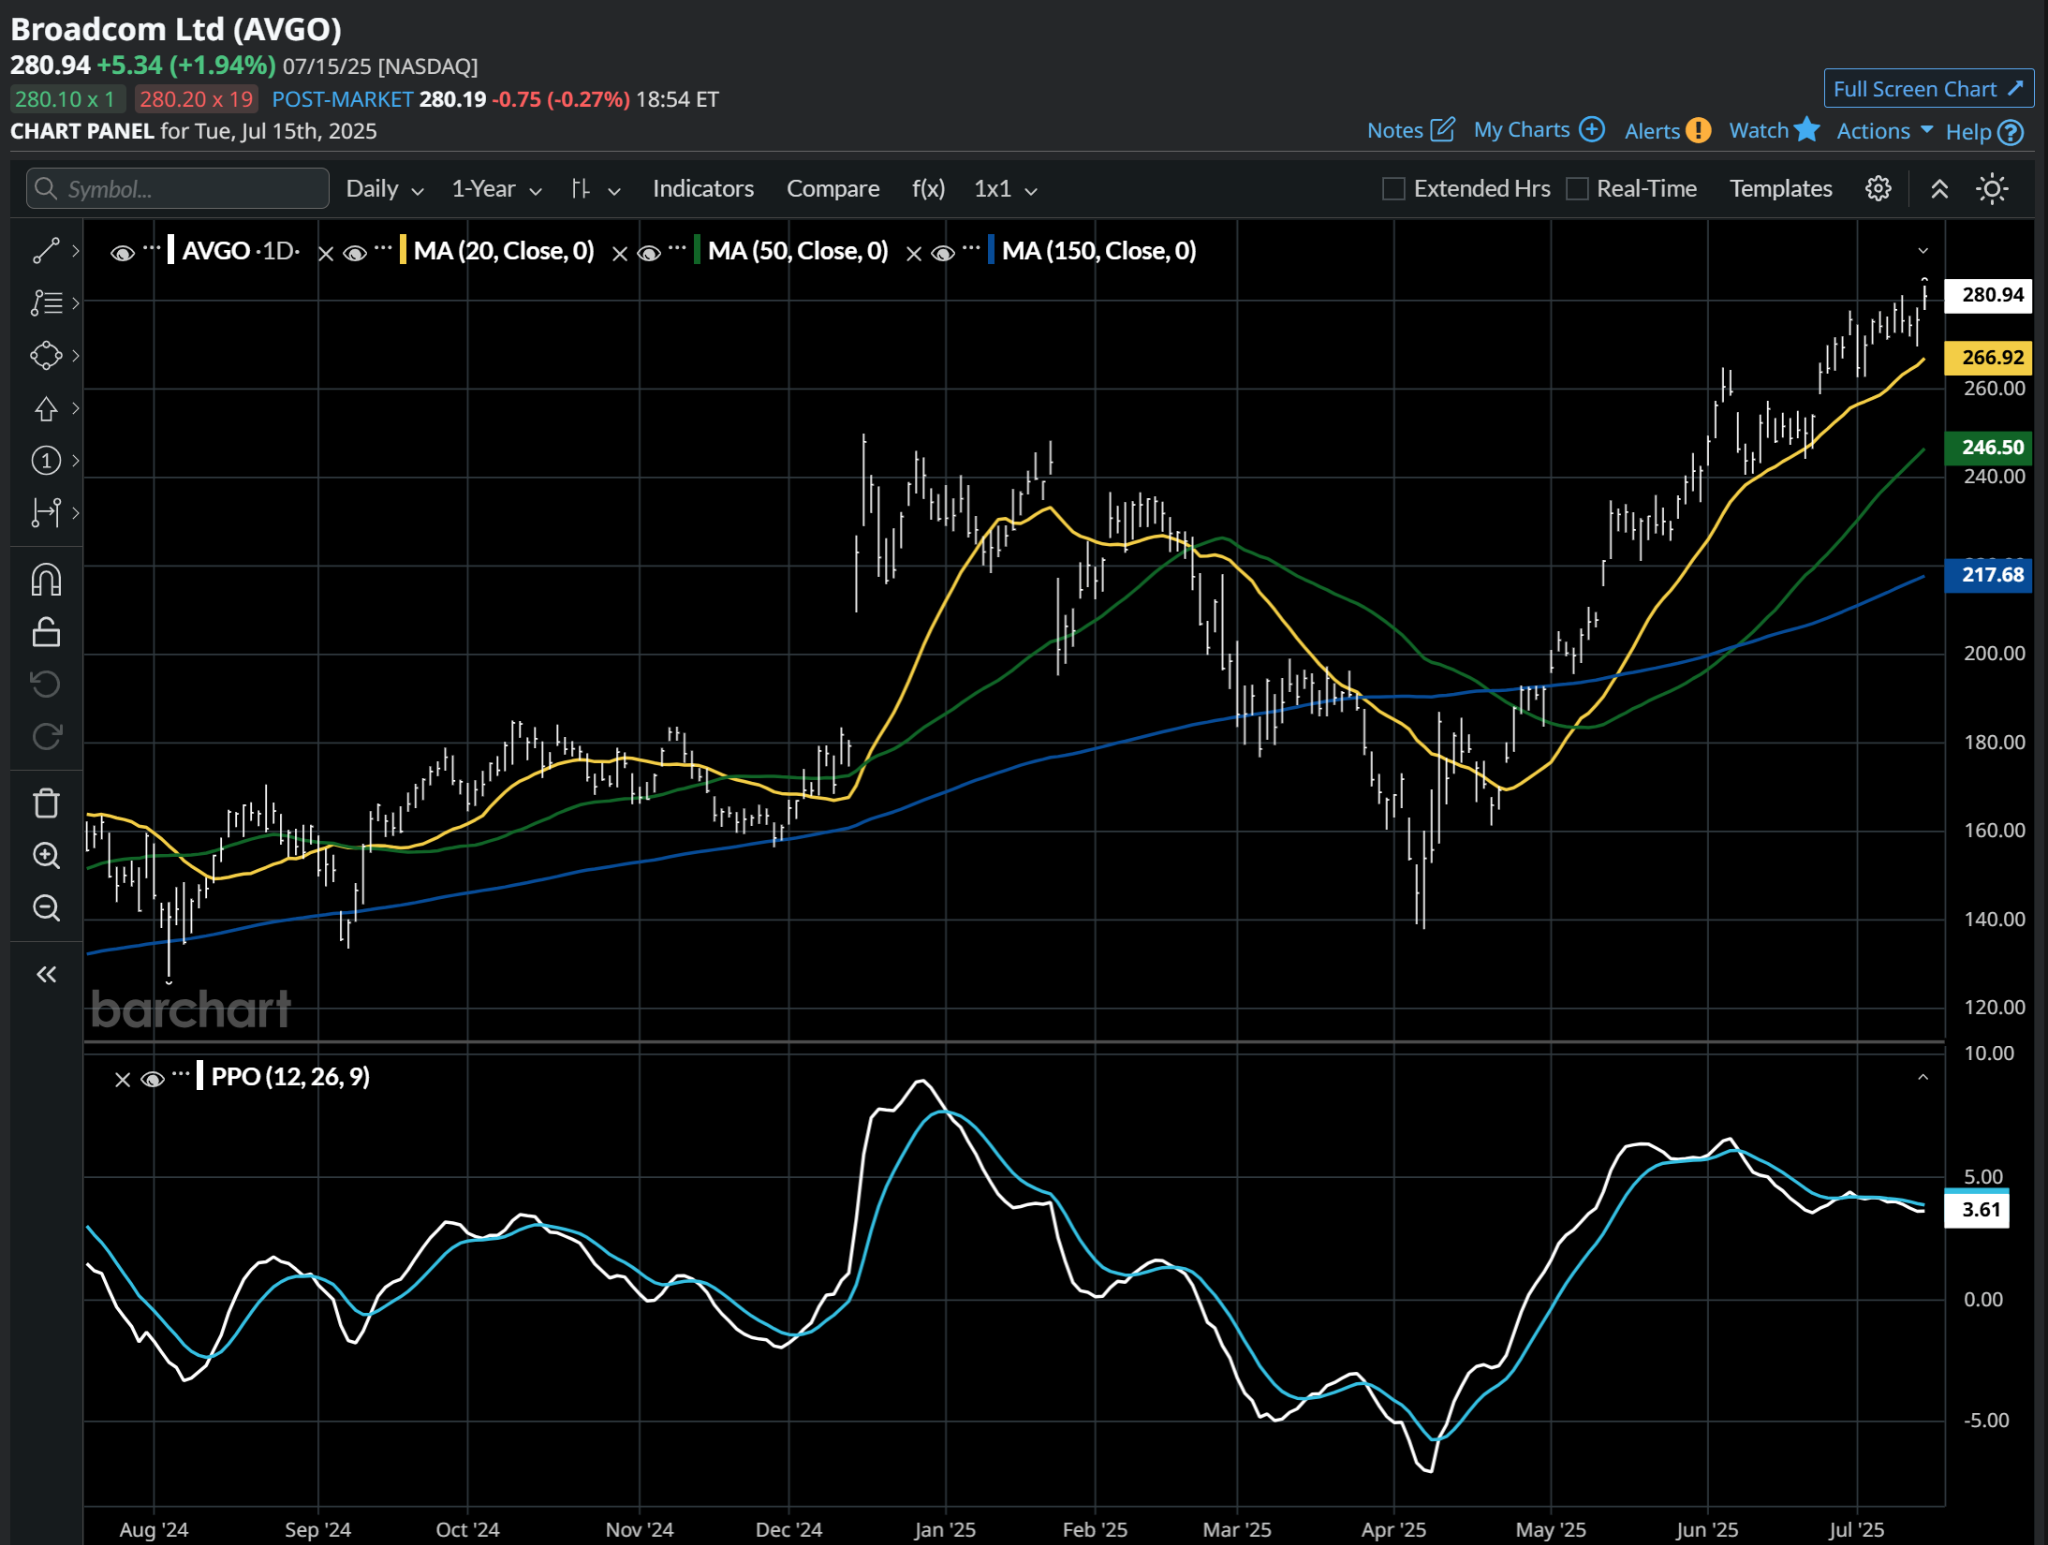Click the My Charts plus icon
2048x1545 pixels.
1591,130
